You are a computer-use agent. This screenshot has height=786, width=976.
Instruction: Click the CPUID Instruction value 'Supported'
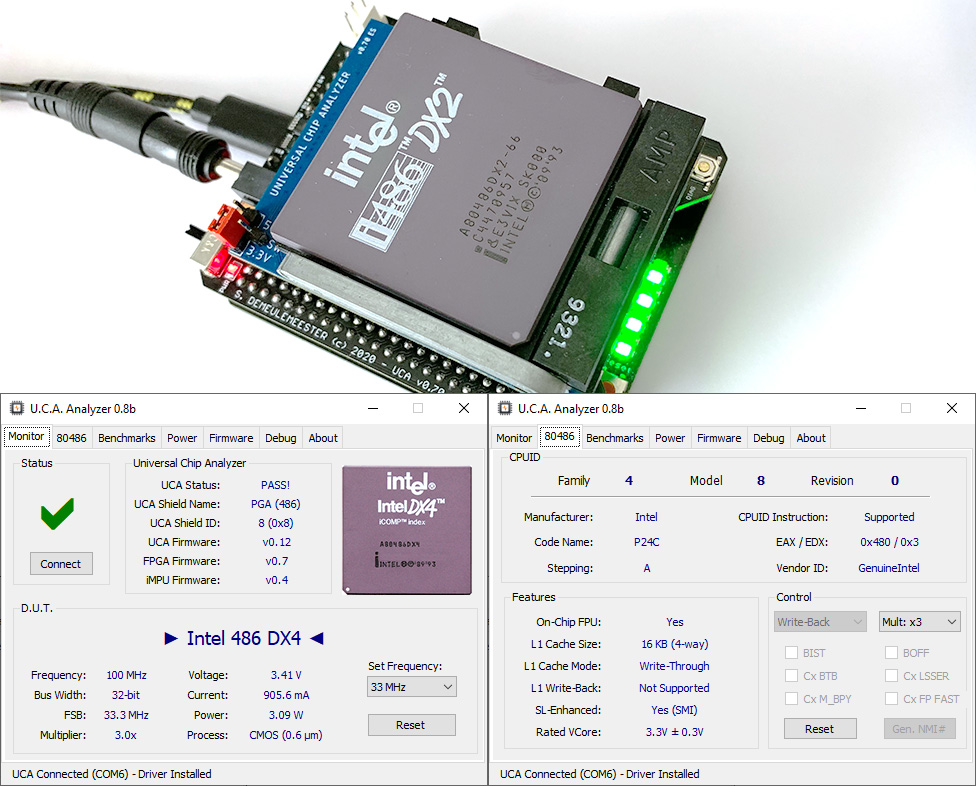coord(889,517)
